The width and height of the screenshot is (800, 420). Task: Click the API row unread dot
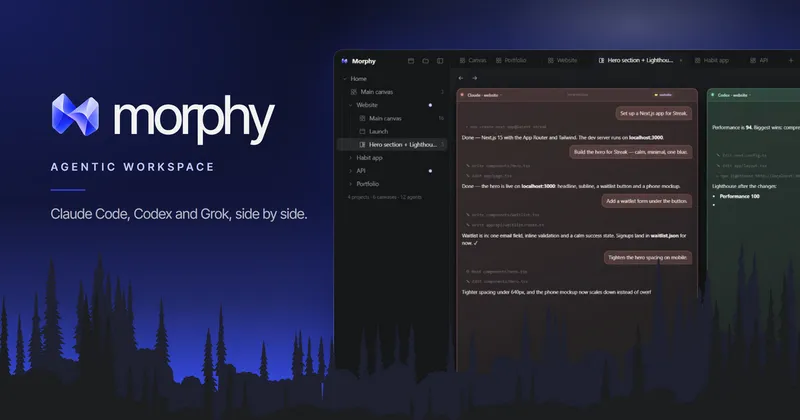[x=430, y=171]
